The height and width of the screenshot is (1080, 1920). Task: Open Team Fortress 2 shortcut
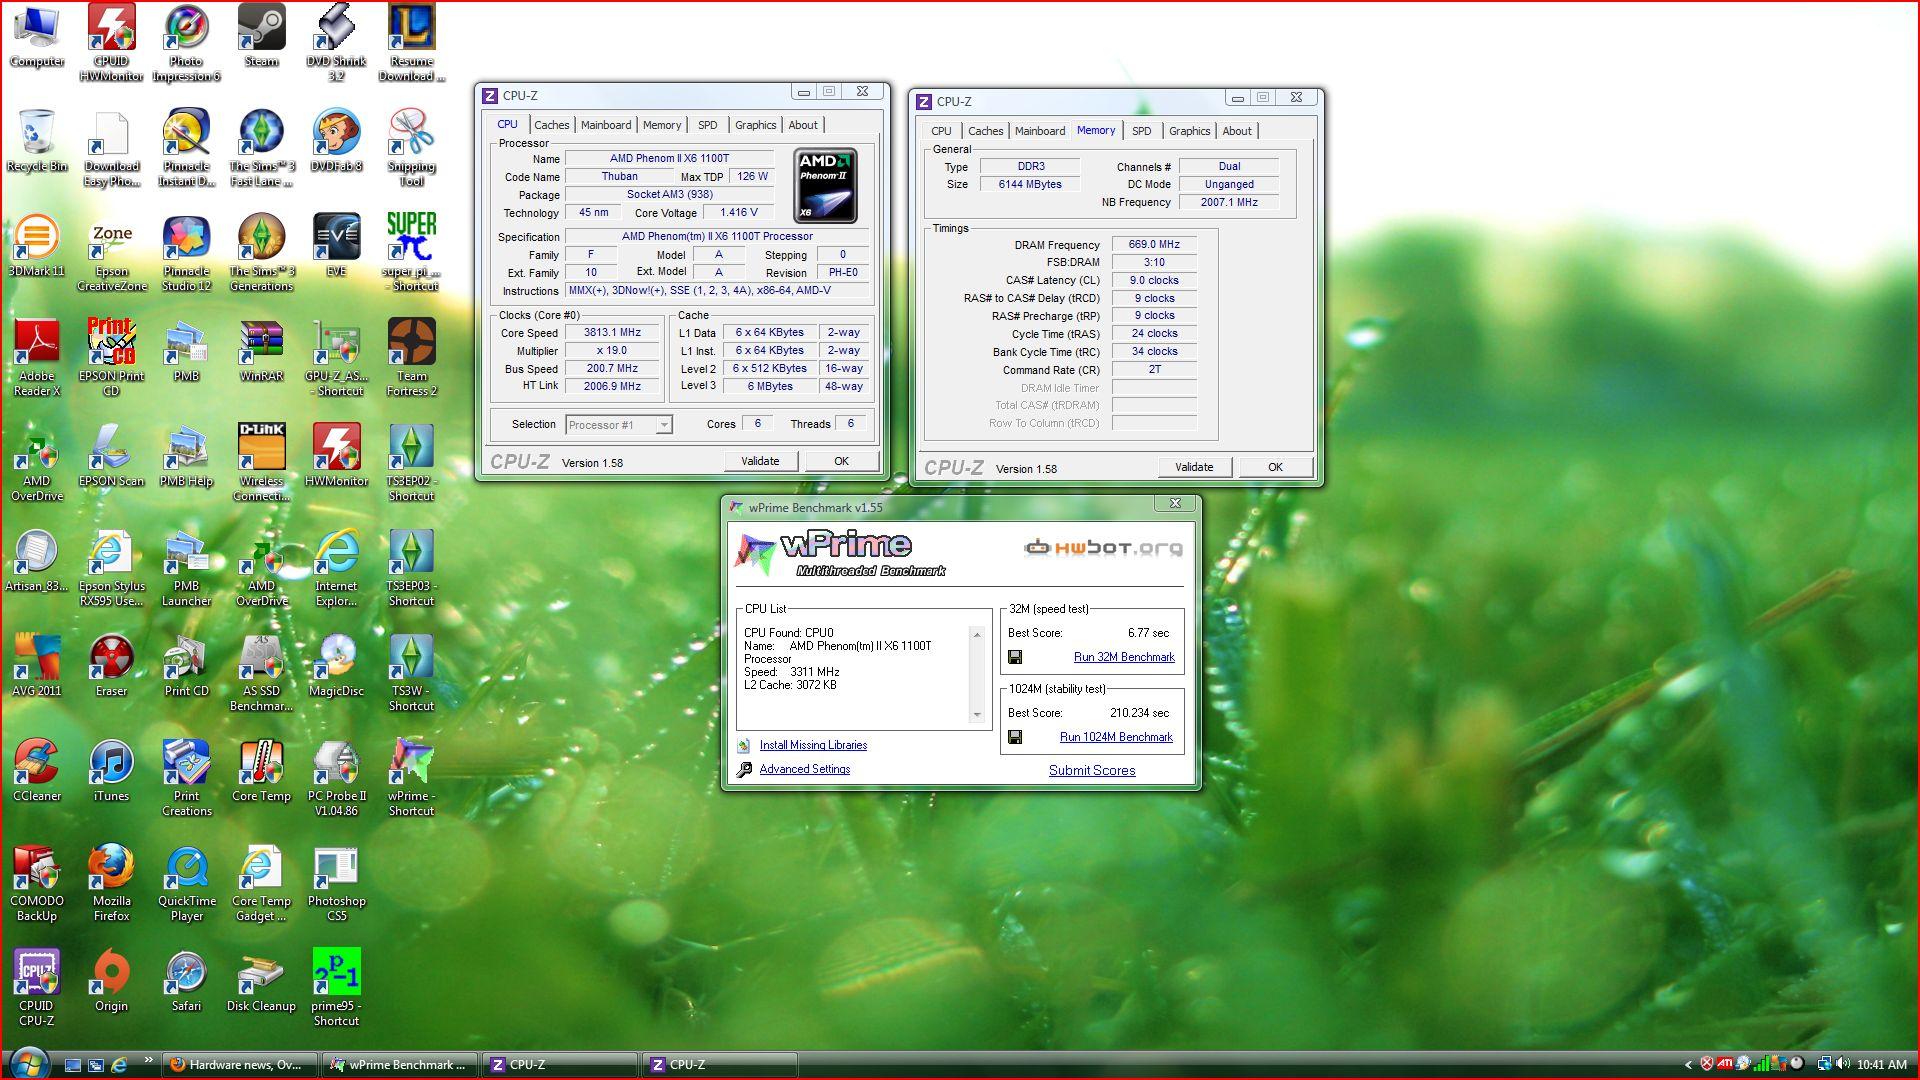pyautogui.click(x=411, y=357)
